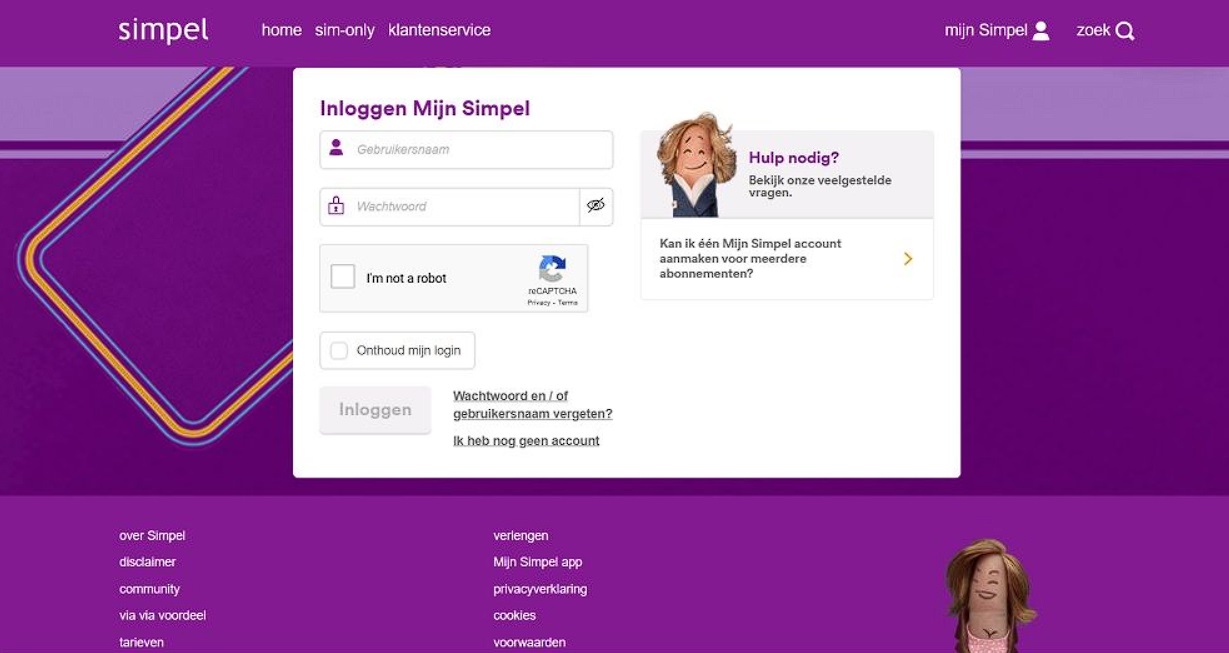The image size is (1229, 653).
Task: Toggle password visibility eye icon
Action: coord(596,206)
